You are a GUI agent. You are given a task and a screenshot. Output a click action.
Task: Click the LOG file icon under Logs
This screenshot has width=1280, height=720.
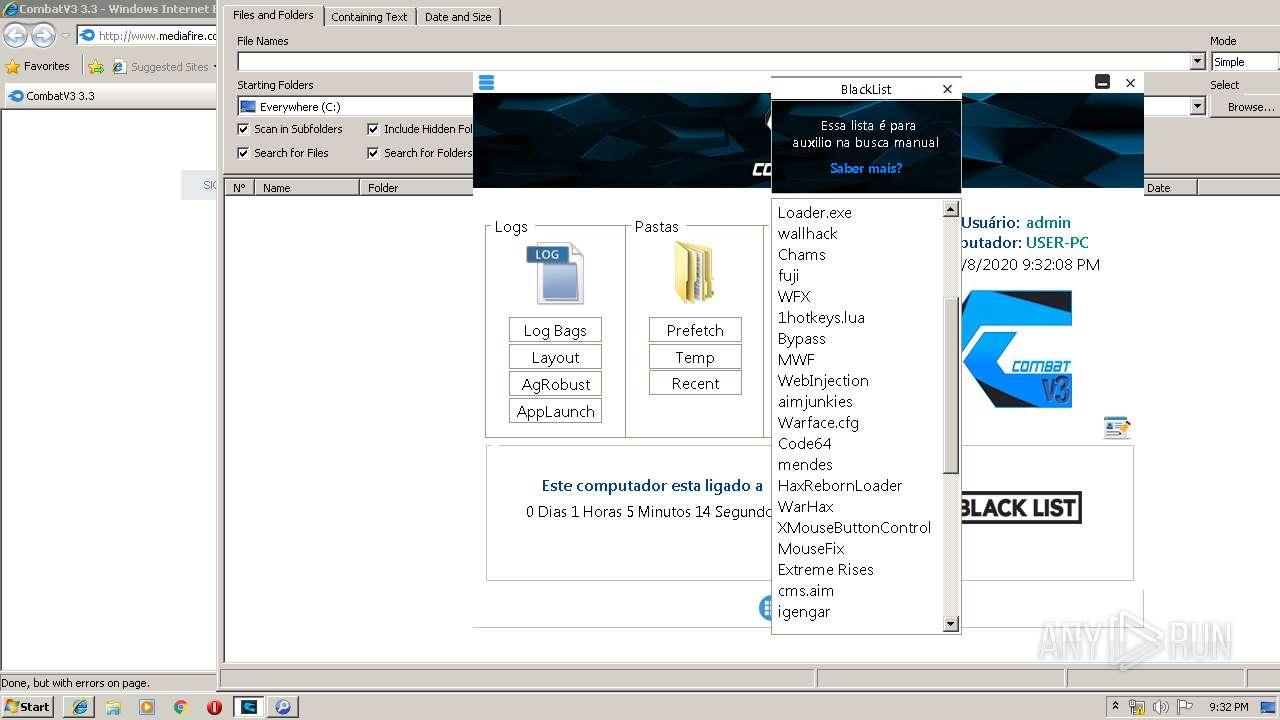(x=555, y=273)
